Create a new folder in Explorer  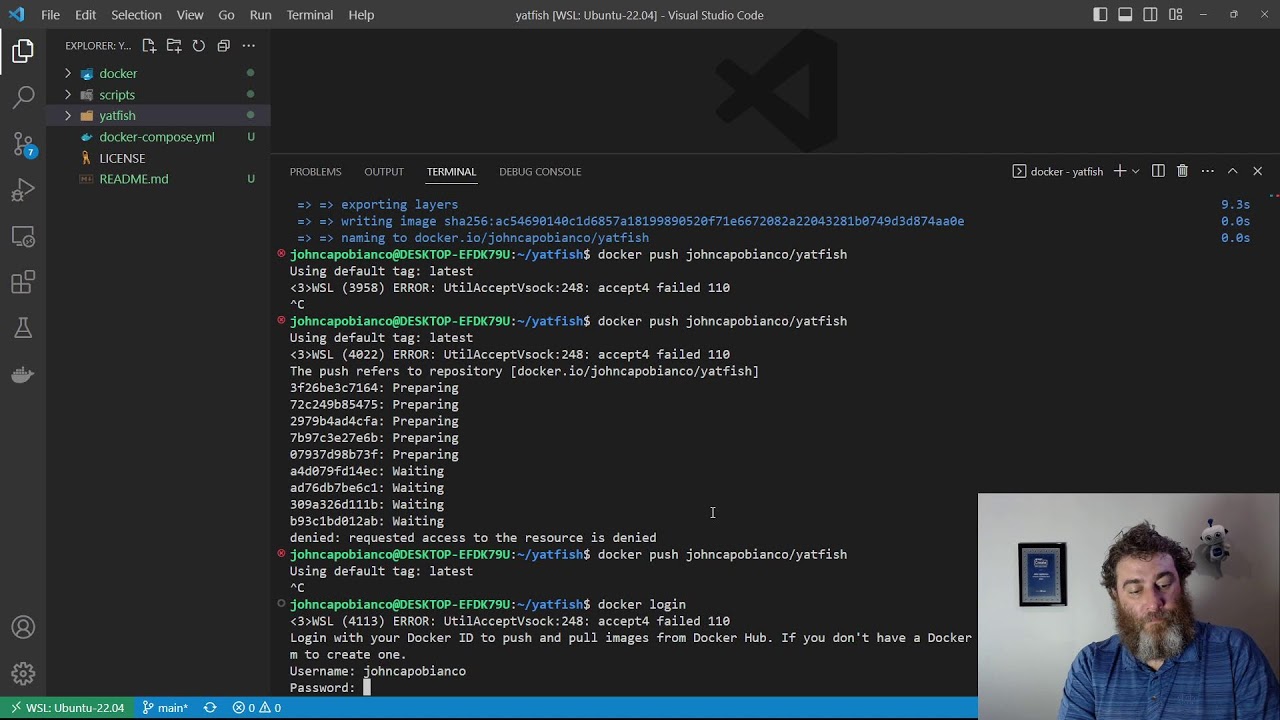click(174, 45)
